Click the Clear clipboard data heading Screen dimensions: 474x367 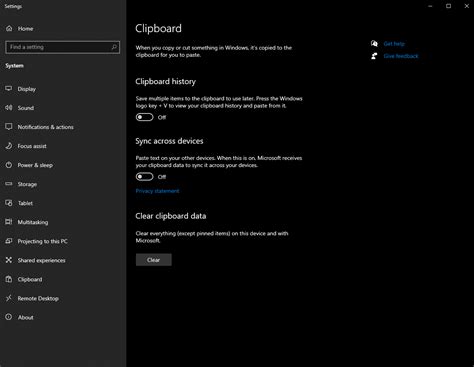[x=171, y=216]
